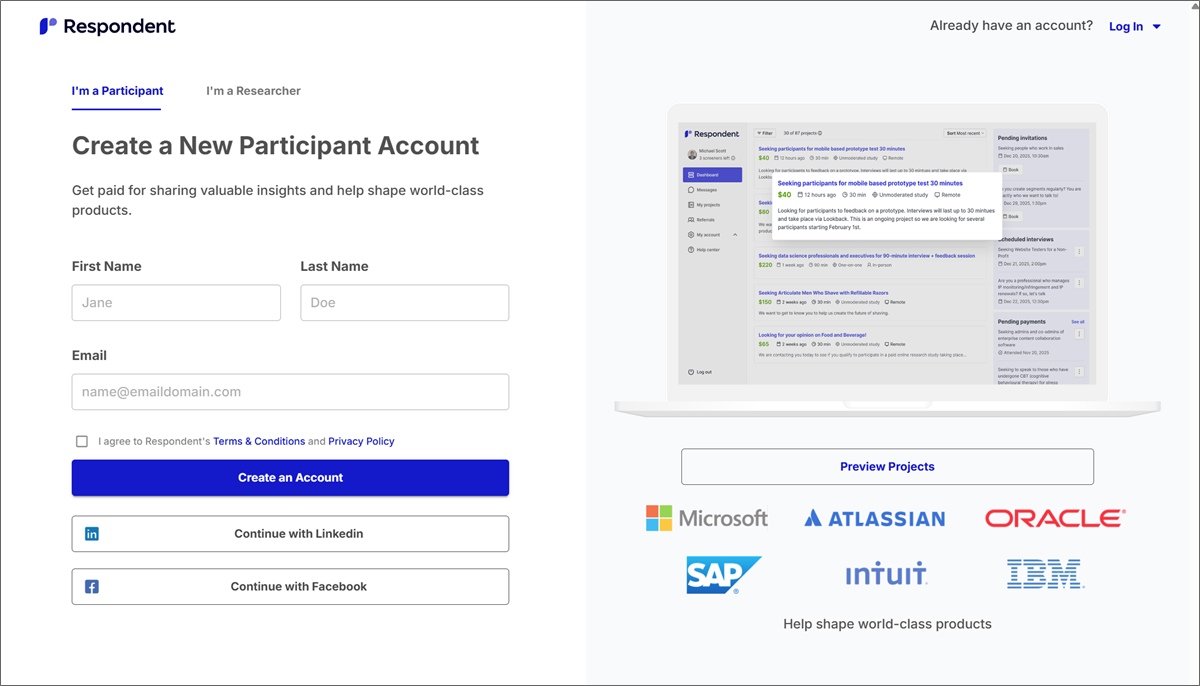Image resolution: width=1200 pixels, height=686 pixels.
Task: Click the My projects icon in the preview
Action: 690,204
